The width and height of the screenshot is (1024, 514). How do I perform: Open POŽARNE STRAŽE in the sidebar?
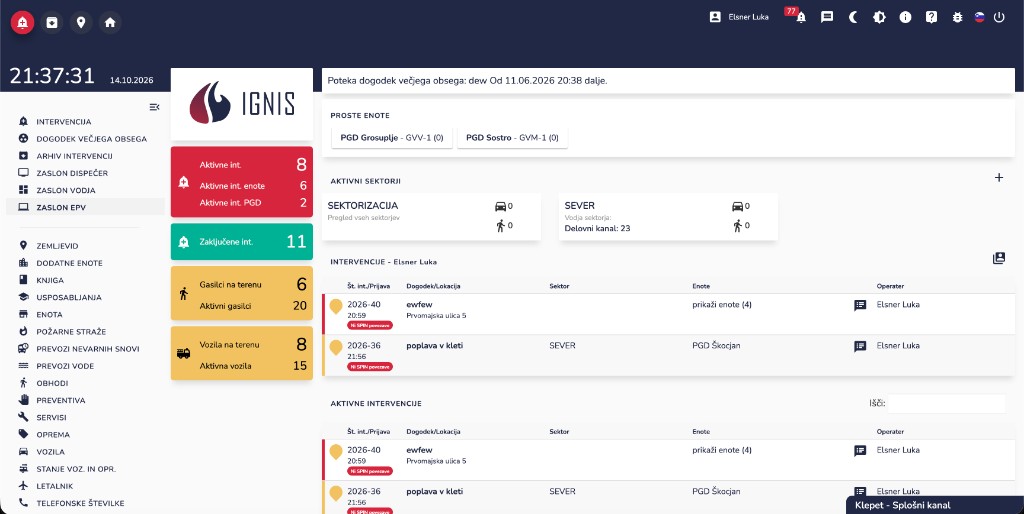tap(85, 331)
